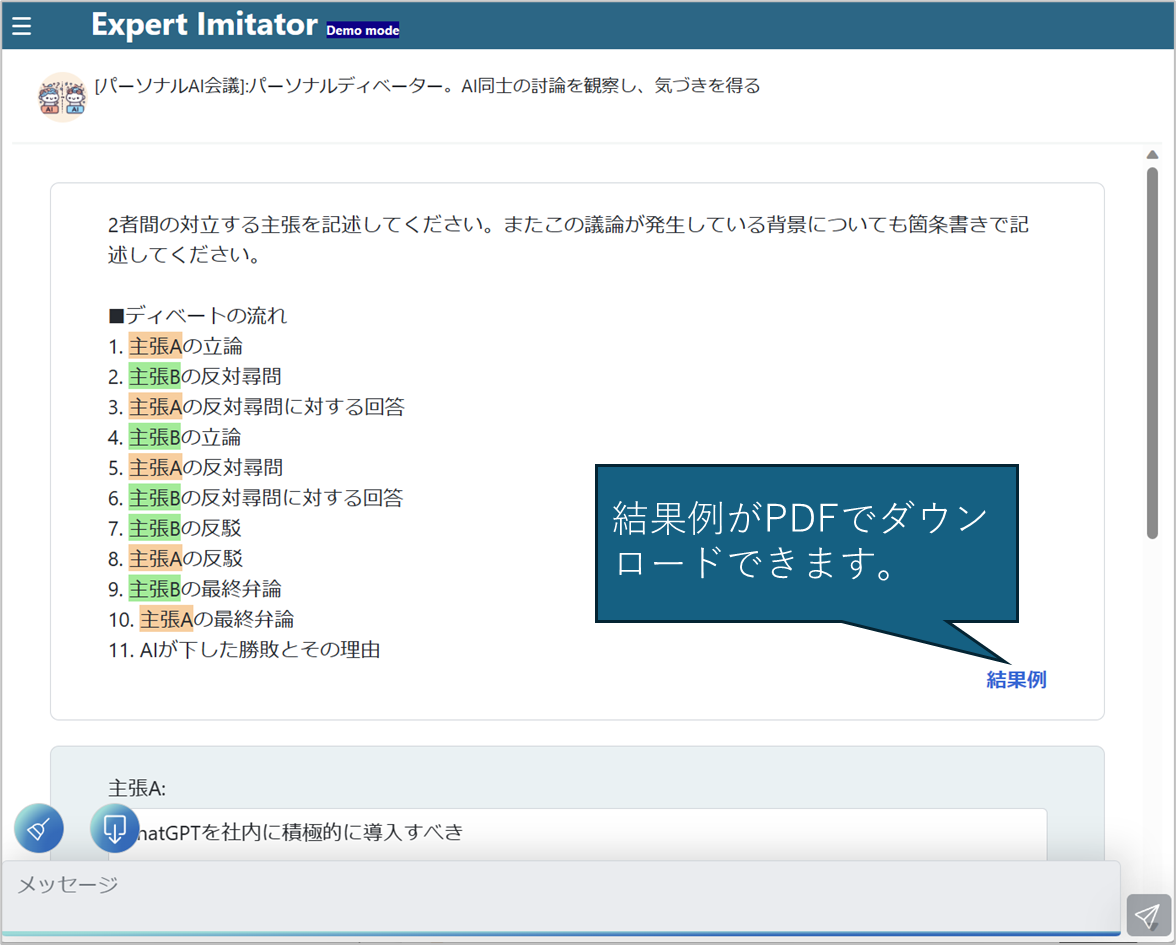
Task: Click the AI debater avatar image
Action: tap(62, 98)
